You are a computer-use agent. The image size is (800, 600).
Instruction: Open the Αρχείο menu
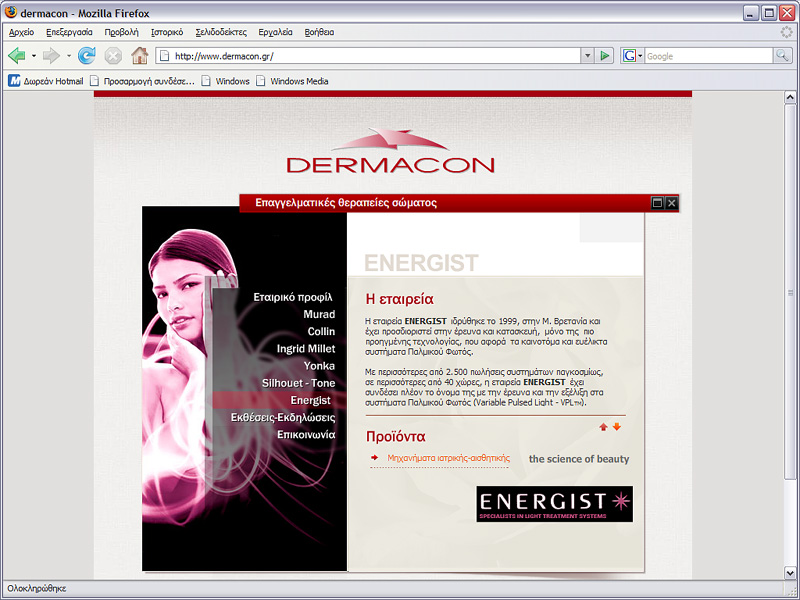[21, 32]
